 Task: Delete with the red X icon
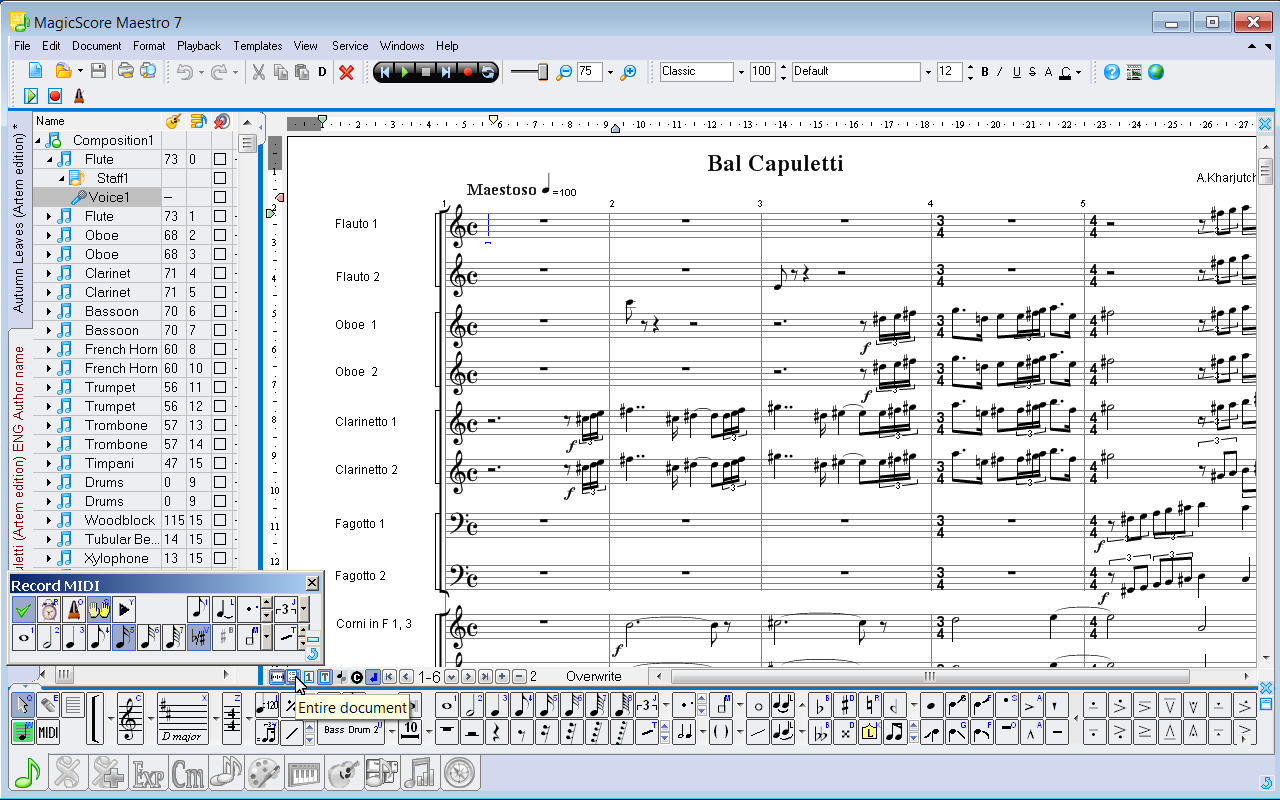pos(346,72)
